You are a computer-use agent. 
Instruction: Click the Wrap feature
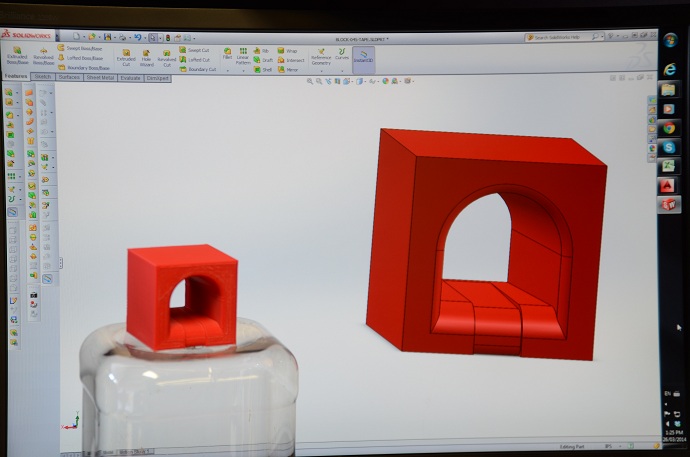[x=287, y=51]
